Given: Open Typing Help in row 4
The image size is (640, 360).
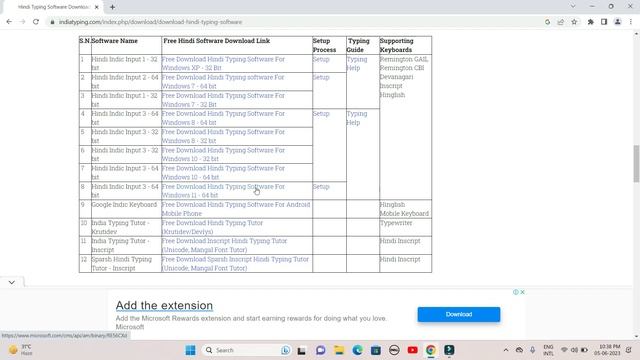Looking at the screenshot, I should click(357, 118).
